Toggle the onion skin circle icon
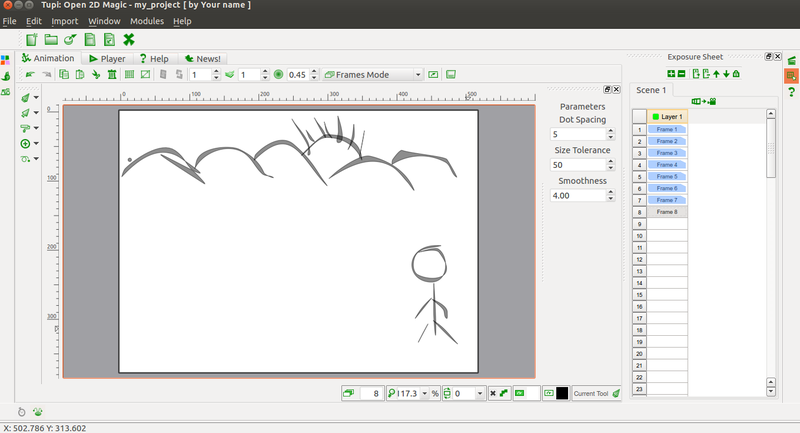 tap(279, 74)
